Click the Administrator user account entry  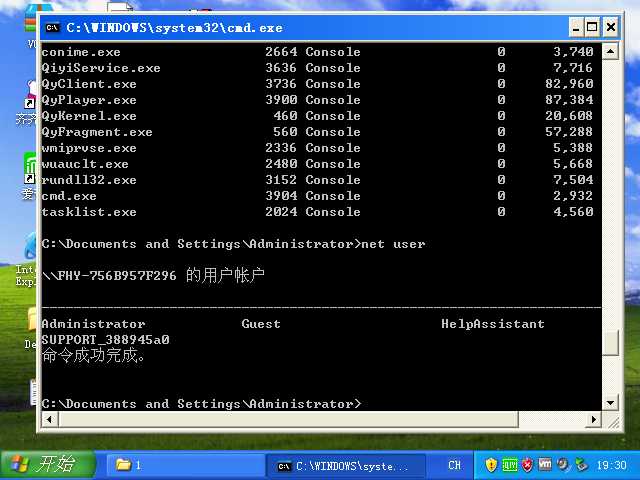click(93, 324)
